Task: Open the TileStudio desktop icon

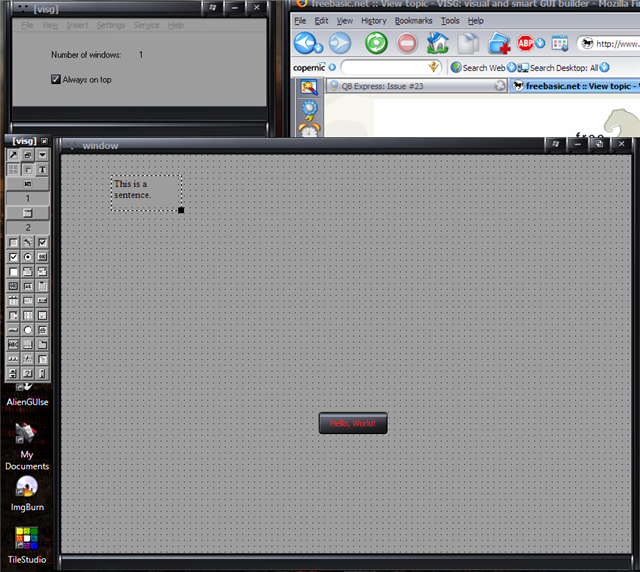Action: coord(27,540)
